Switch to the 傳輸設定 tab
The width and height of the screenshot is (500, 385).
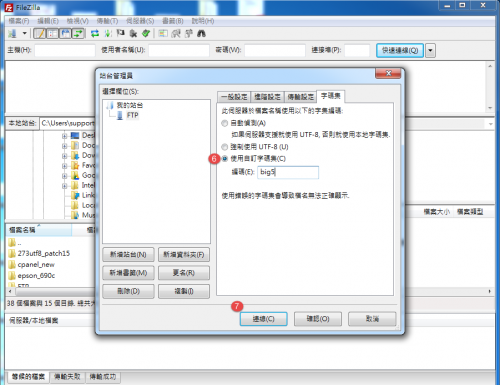pyautogui.click(x=301, y=97)
